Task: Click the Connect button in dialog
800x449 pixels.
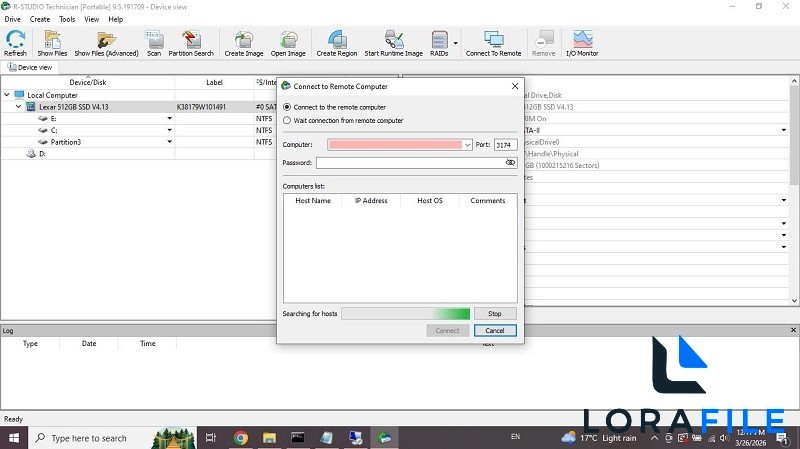Action: tap(447, 331)
